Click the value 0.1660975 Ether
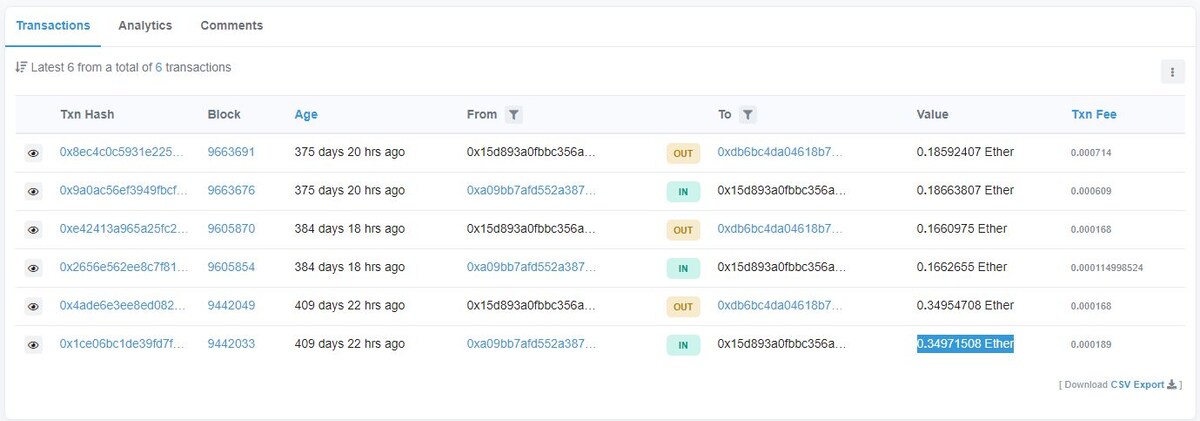 [962, 229]
